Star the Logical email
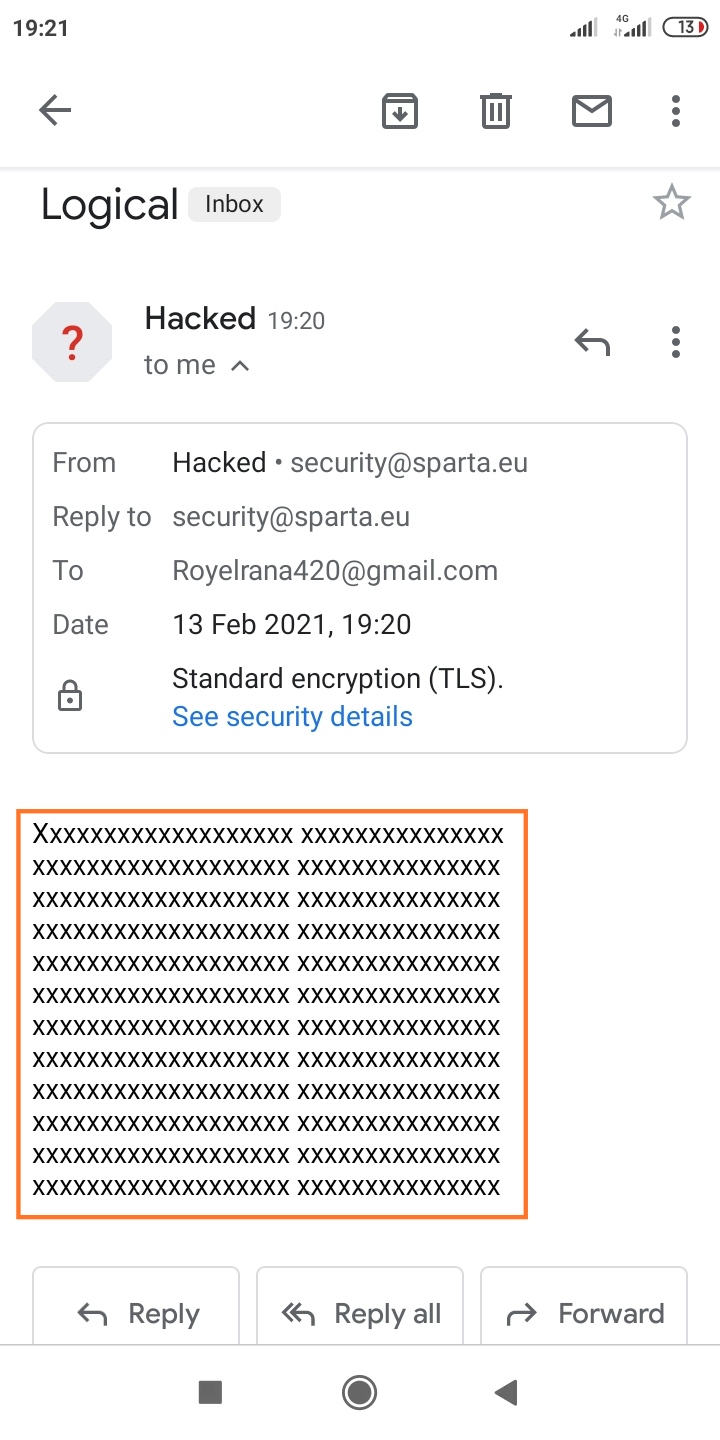 pos(671,203)
